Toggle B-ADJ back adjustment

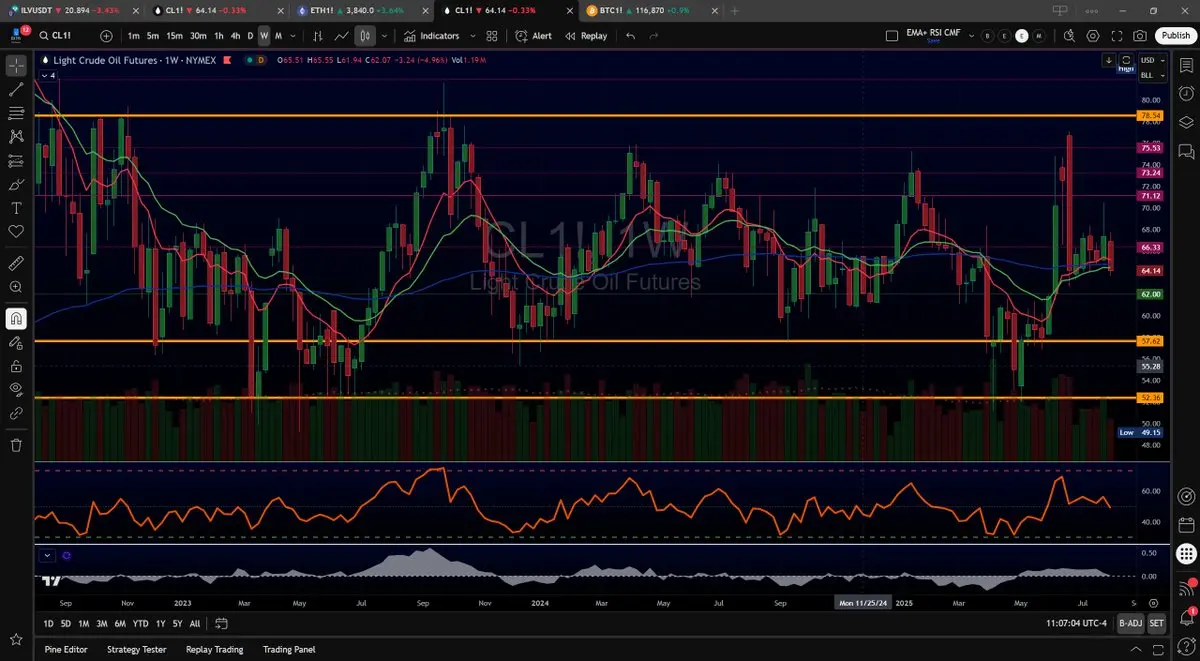(1130, 624)
